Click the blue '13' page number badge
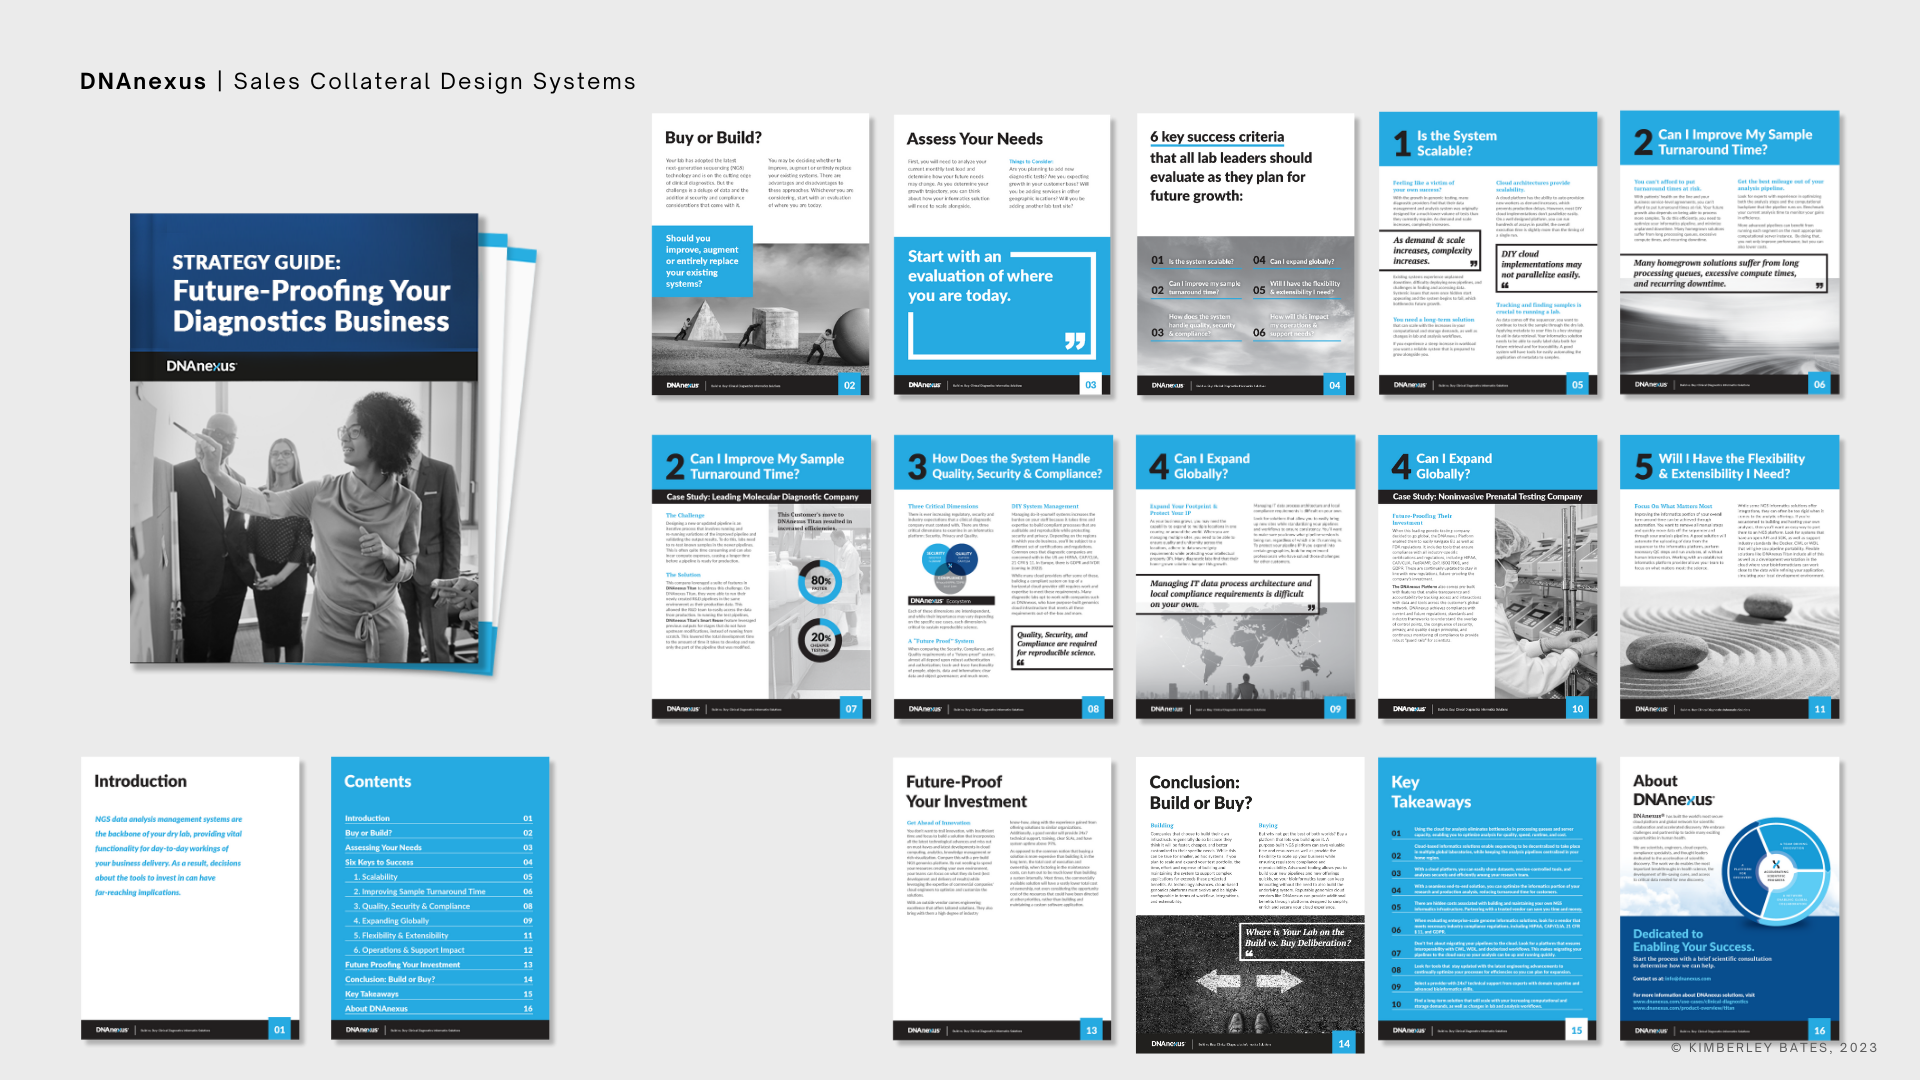 (x=1091, y=1030)
